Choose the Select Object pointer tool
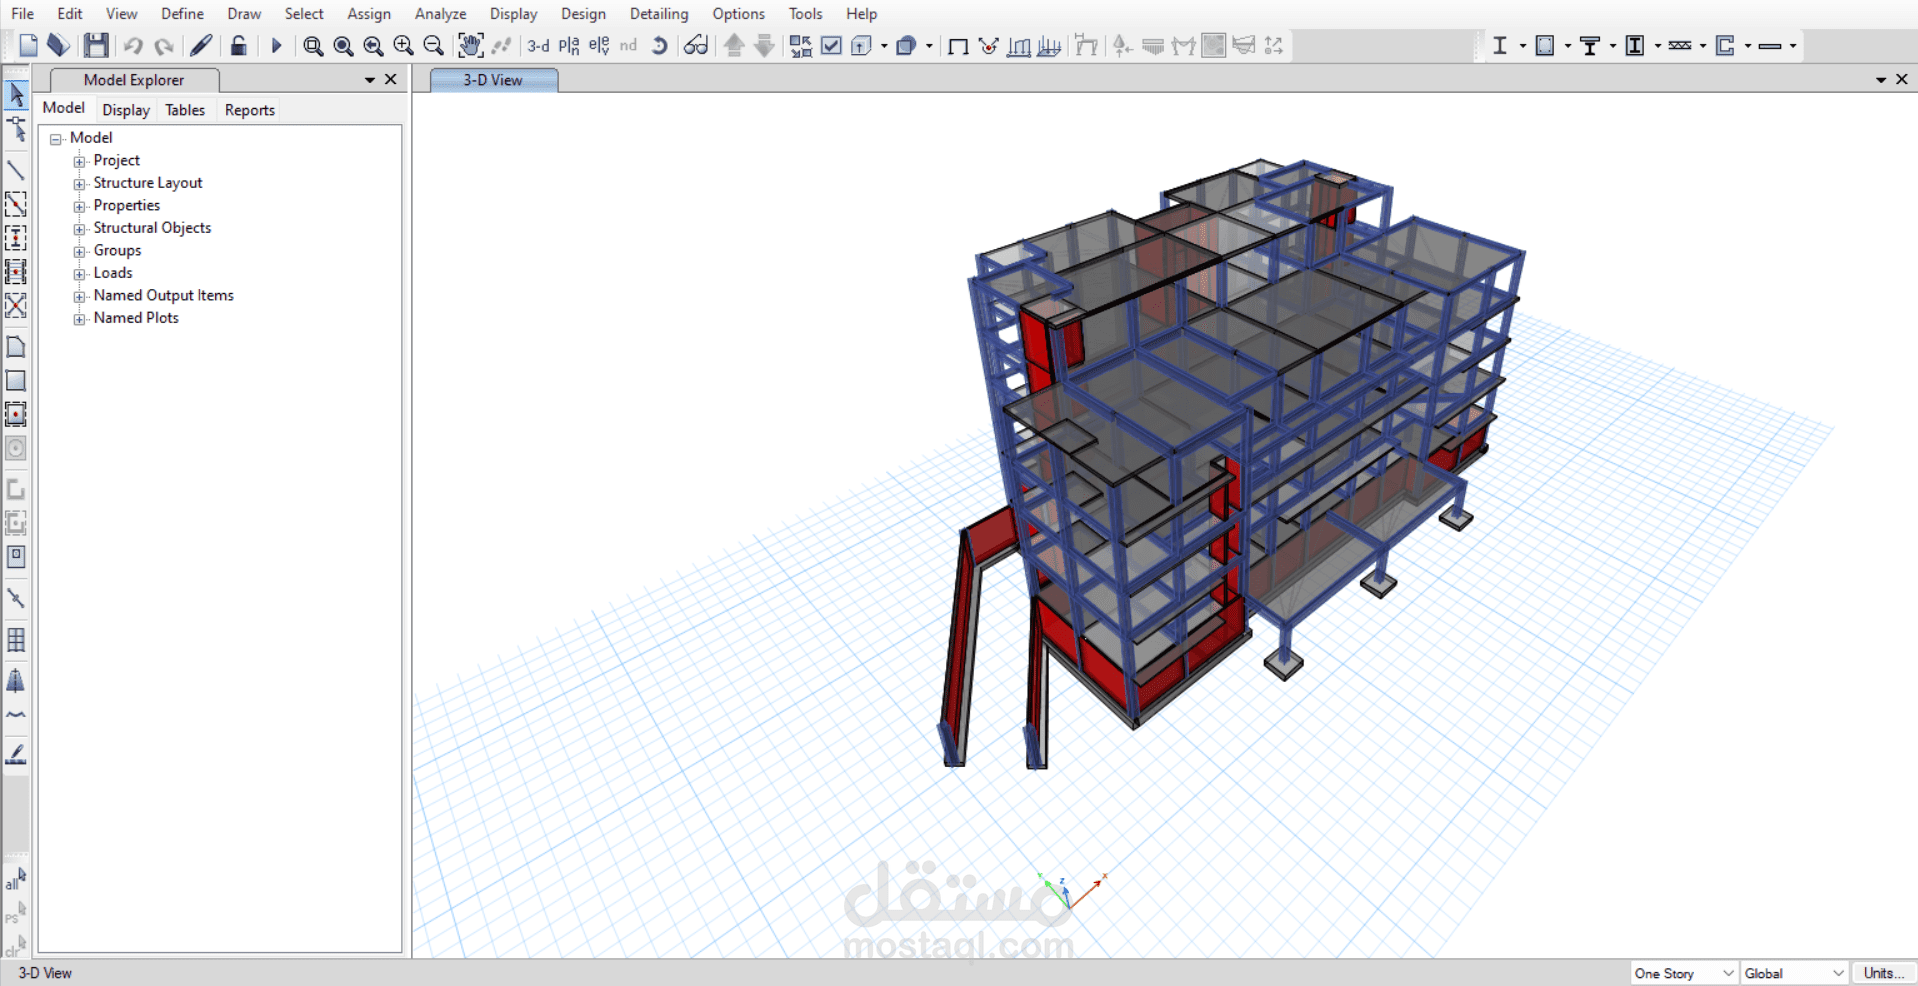This screenshot has height=986, width=1918. pyautogui.click(x=16, y=95)
